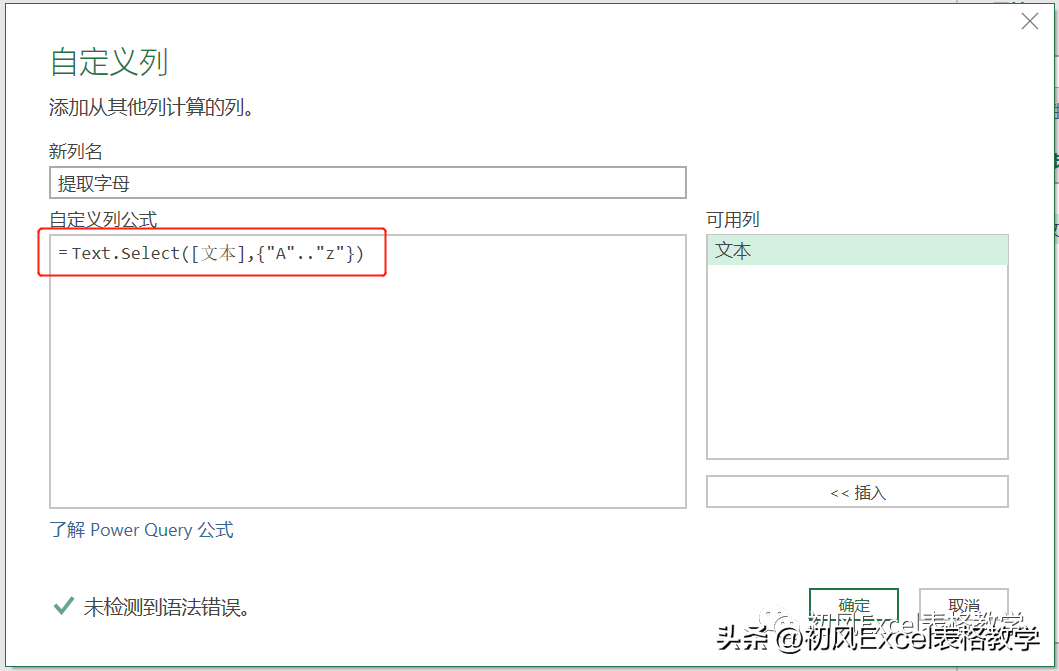The image size is (1059, 671).
Task: Select 文本 in the 可用列 list
Action: [x=857, y=250]
